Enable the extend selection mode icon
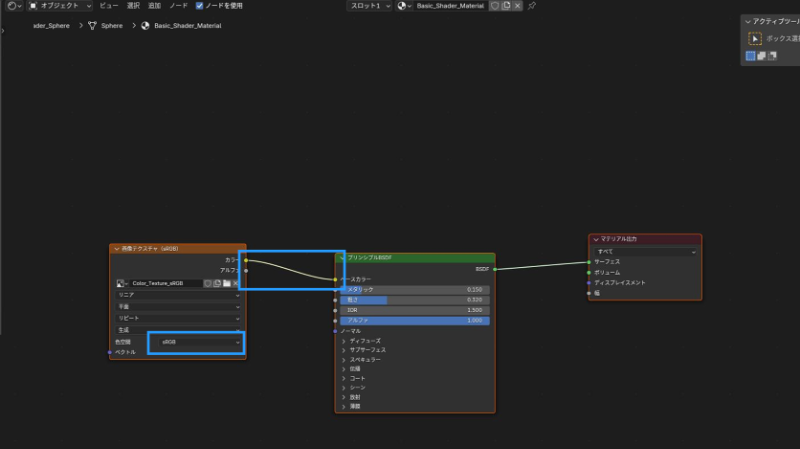The width and height of the screenshot is (800, 449). [x=761, y=56]
